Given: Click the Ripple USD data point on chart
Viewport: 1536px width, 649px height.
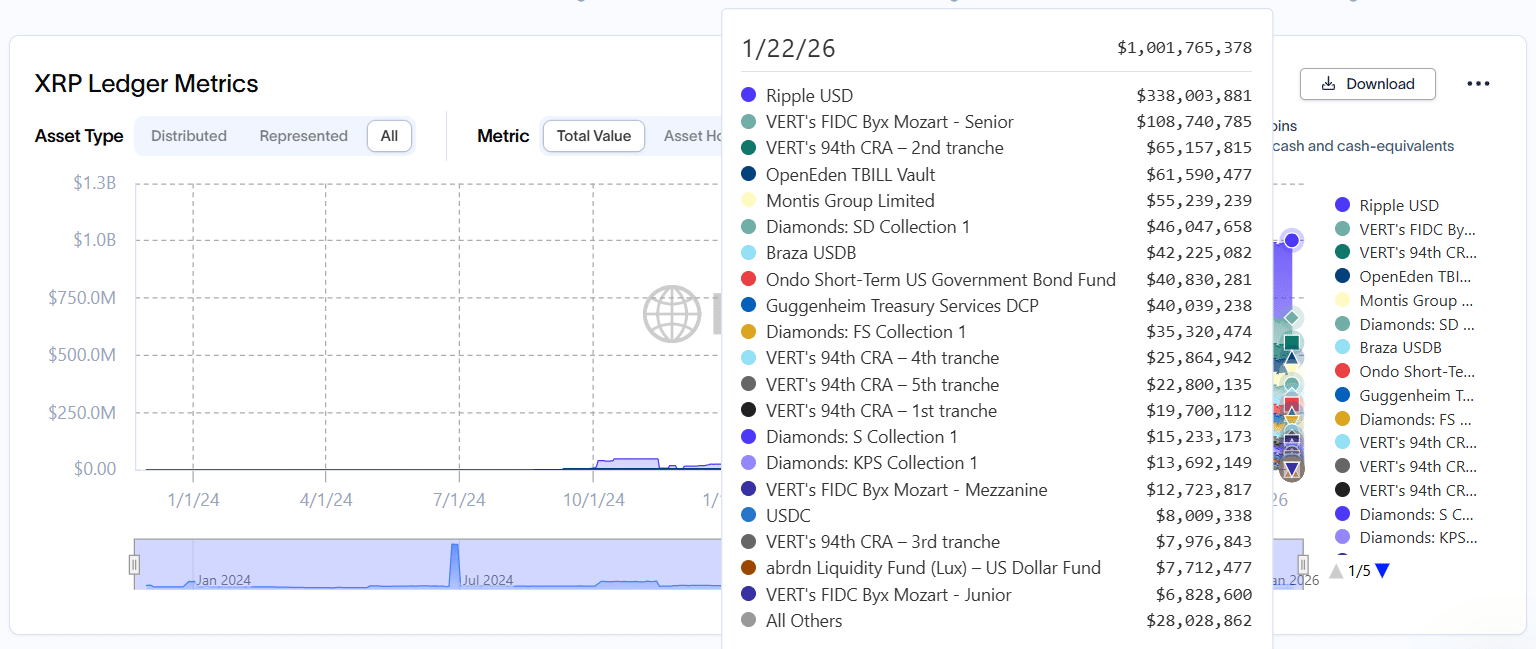Looking at the screenshot, I should (1292, 240).
